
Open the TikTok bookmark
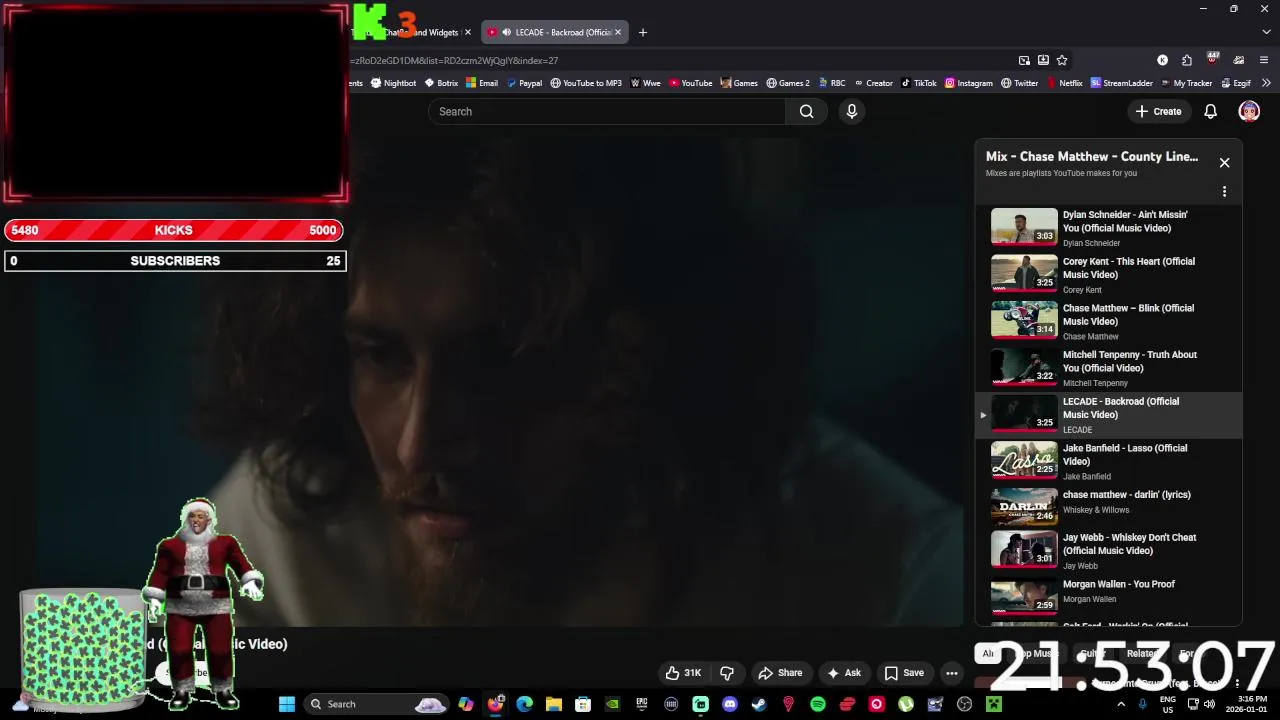(x=919, y=83)
